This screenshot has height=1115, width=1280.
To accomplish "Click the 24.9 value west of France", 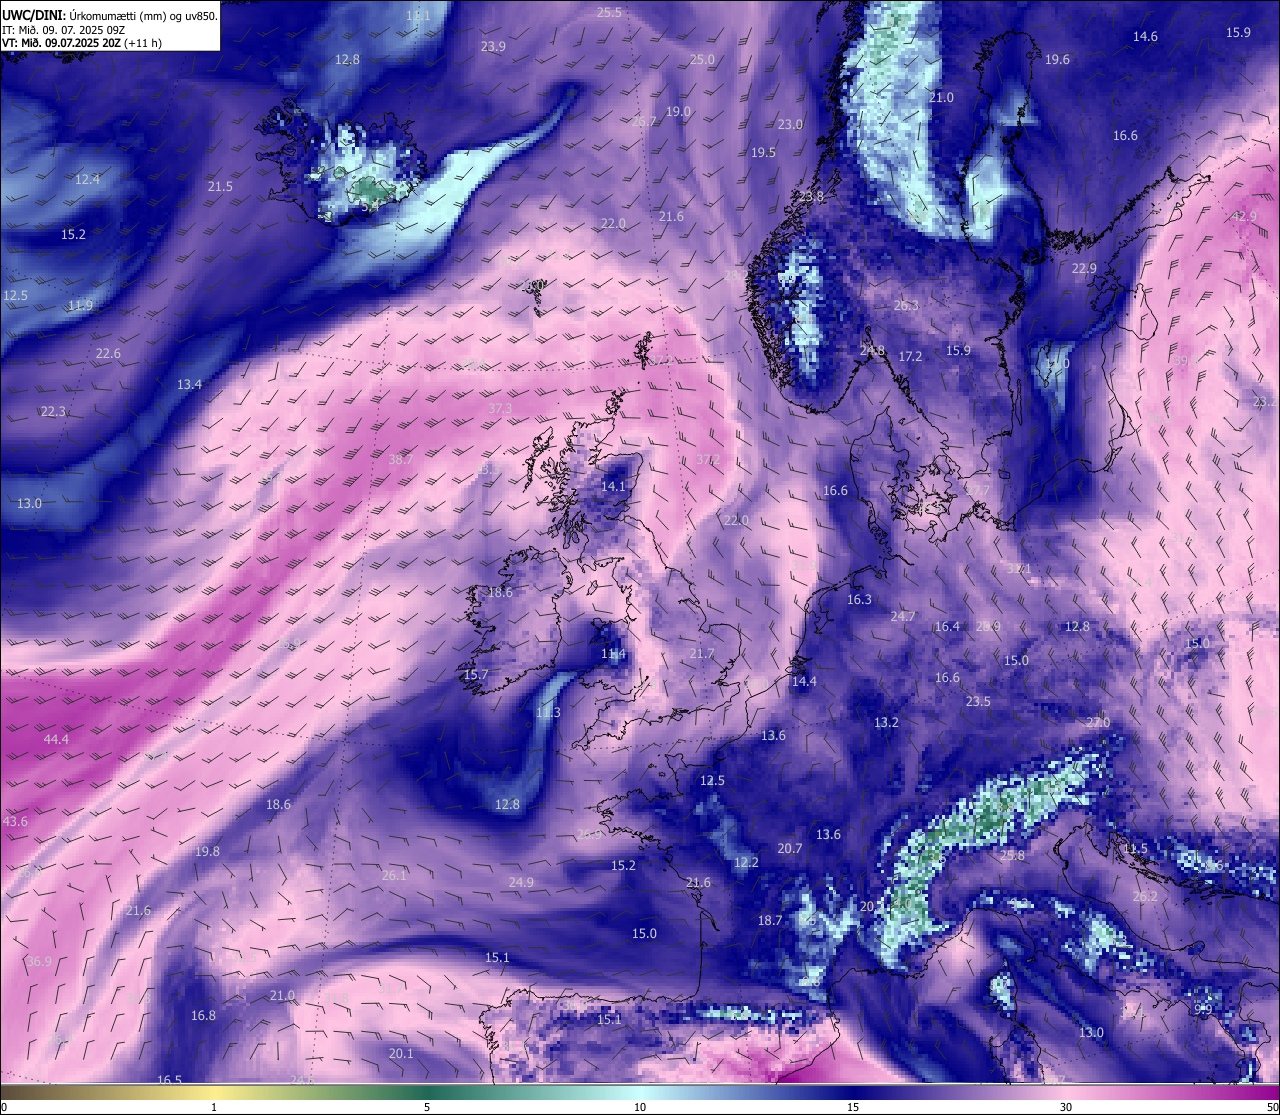I will pos(521,882).
